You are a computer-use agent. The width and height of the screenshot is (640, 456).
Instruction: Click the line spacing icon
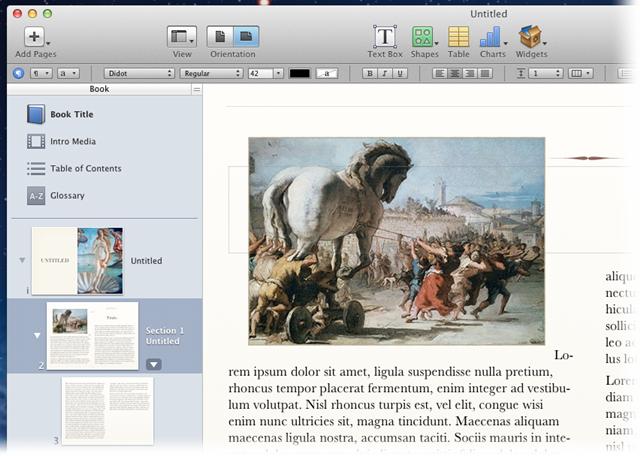pos(521,73)
